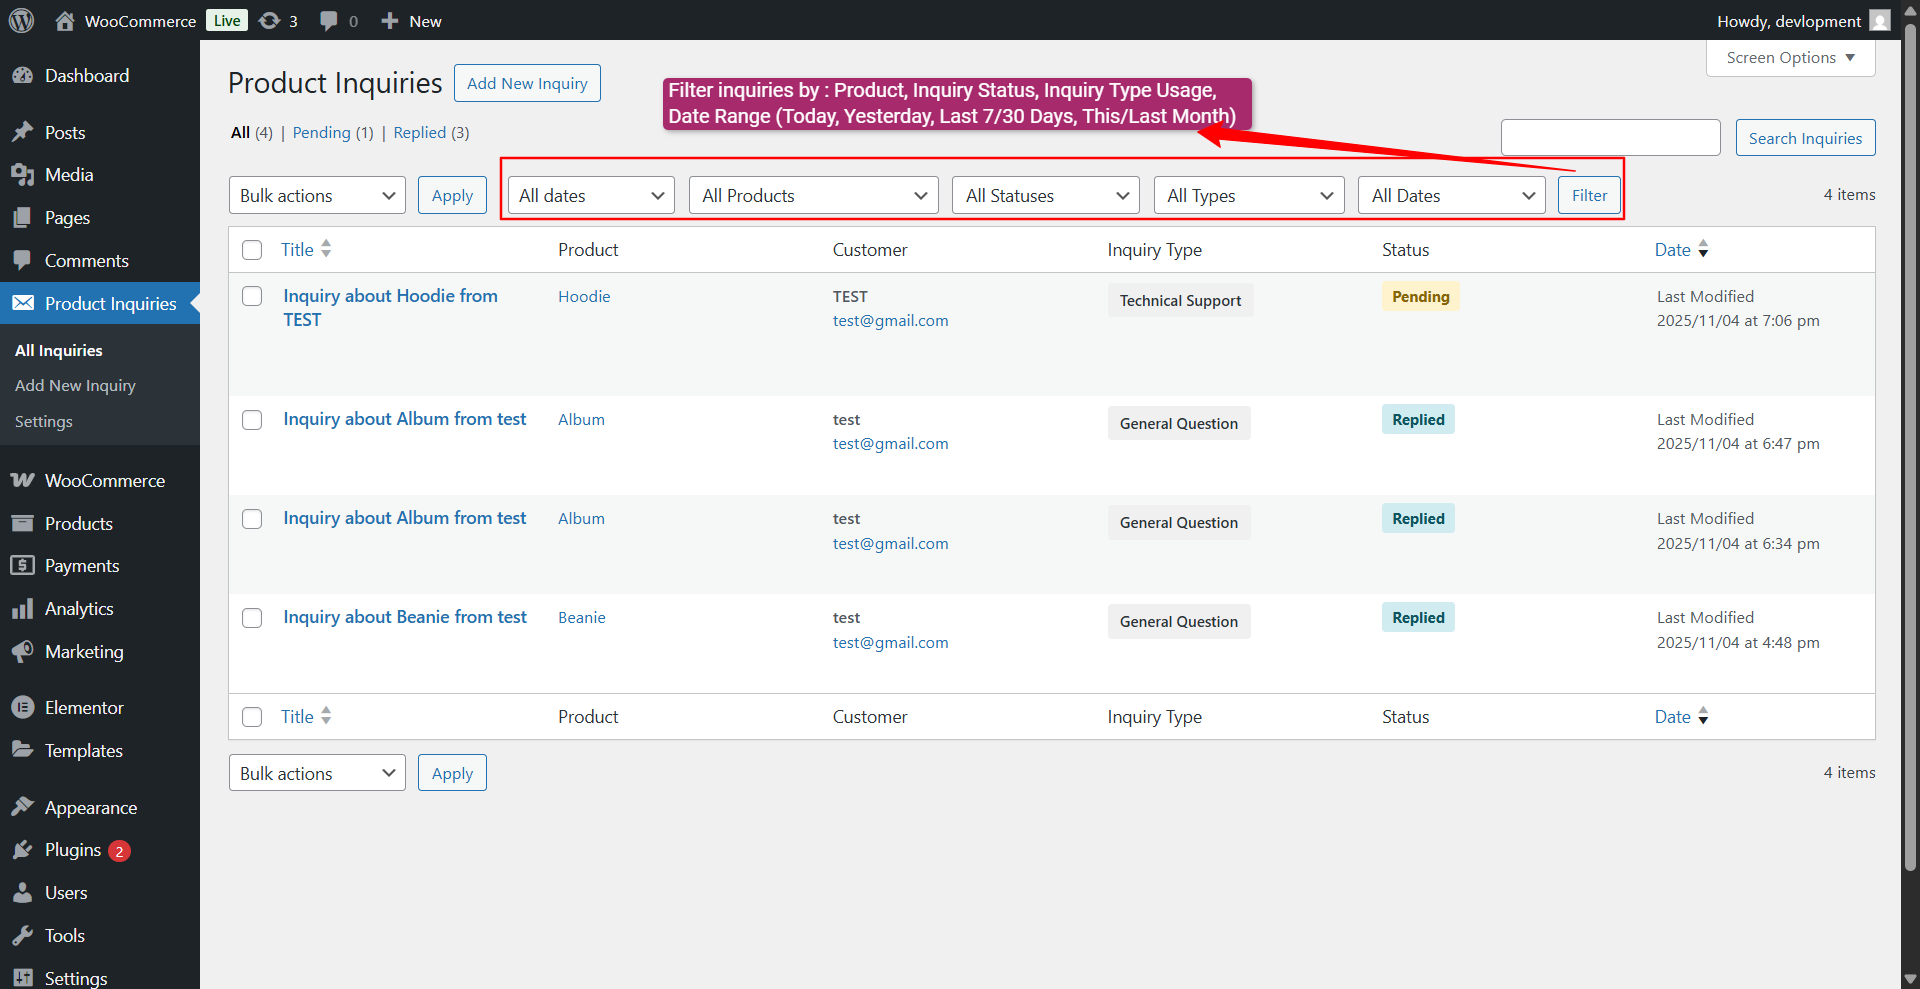Switch to the Replied status view

419,133
